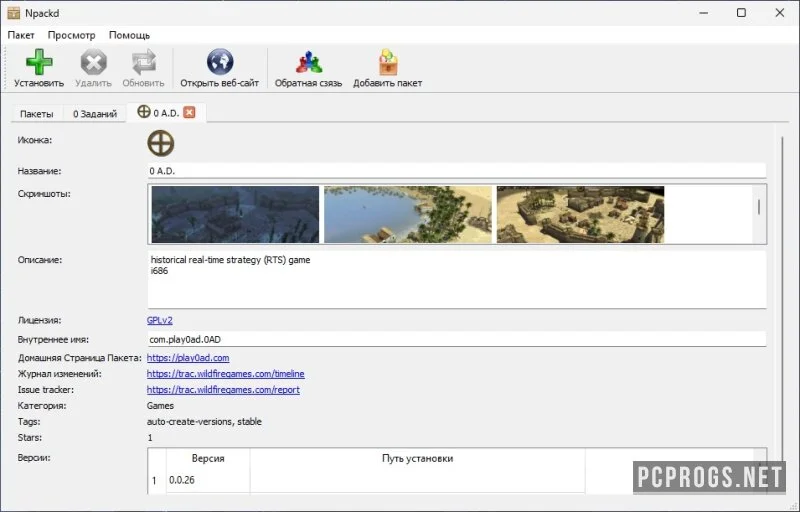Close the 0 A.D. tab
This screenshot has height=512, width=800.
tap(189, 112)
